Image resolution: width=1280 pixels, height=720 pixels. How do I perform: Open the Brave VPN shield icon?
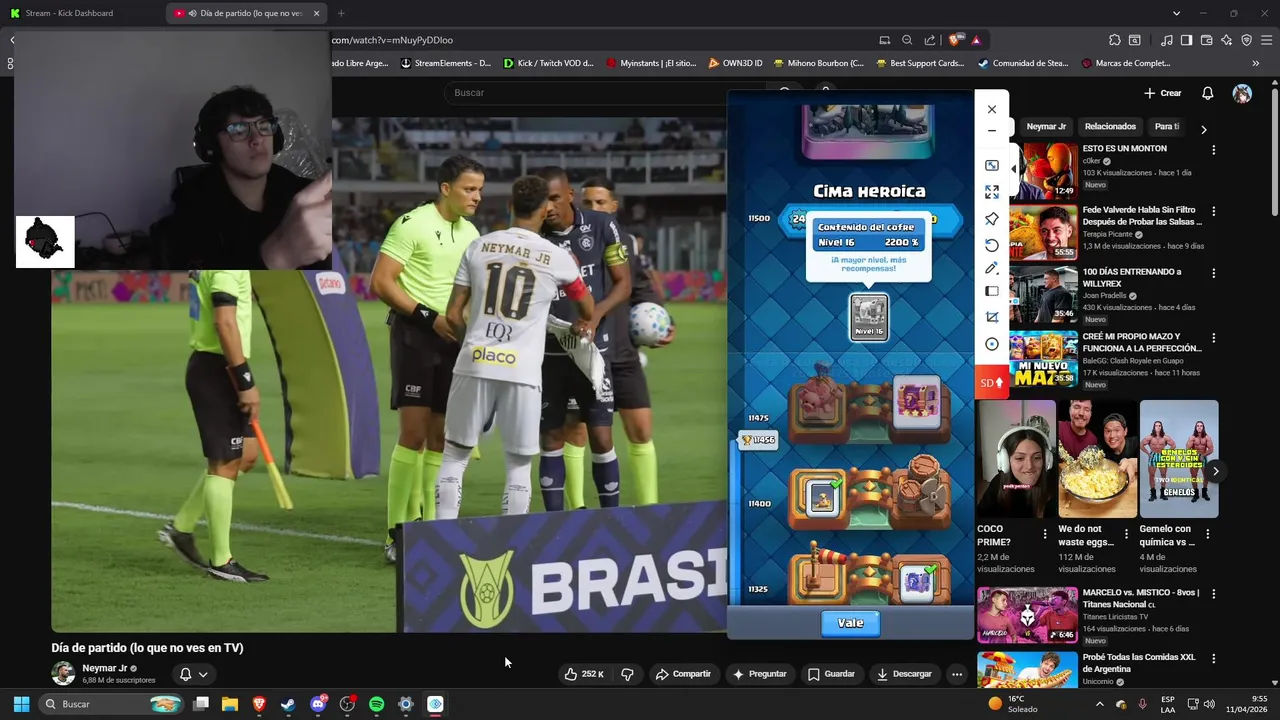[1246, 40]
